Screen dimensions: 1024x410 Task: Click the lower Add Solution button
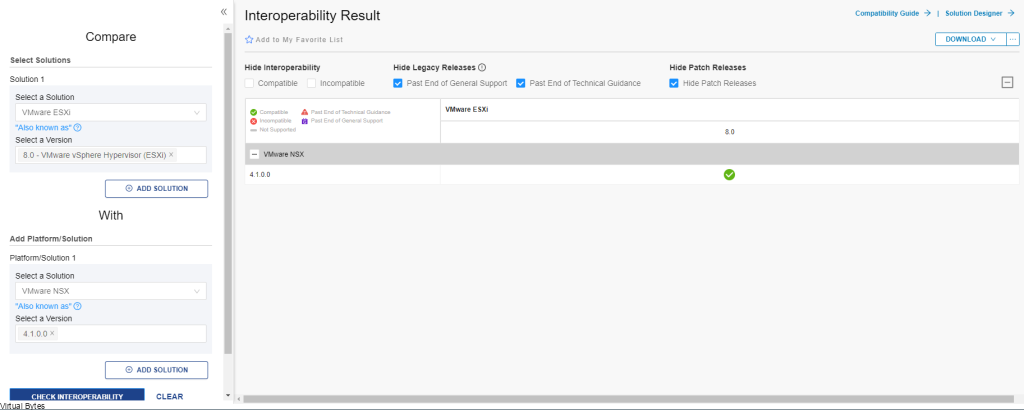click(157, 370)
